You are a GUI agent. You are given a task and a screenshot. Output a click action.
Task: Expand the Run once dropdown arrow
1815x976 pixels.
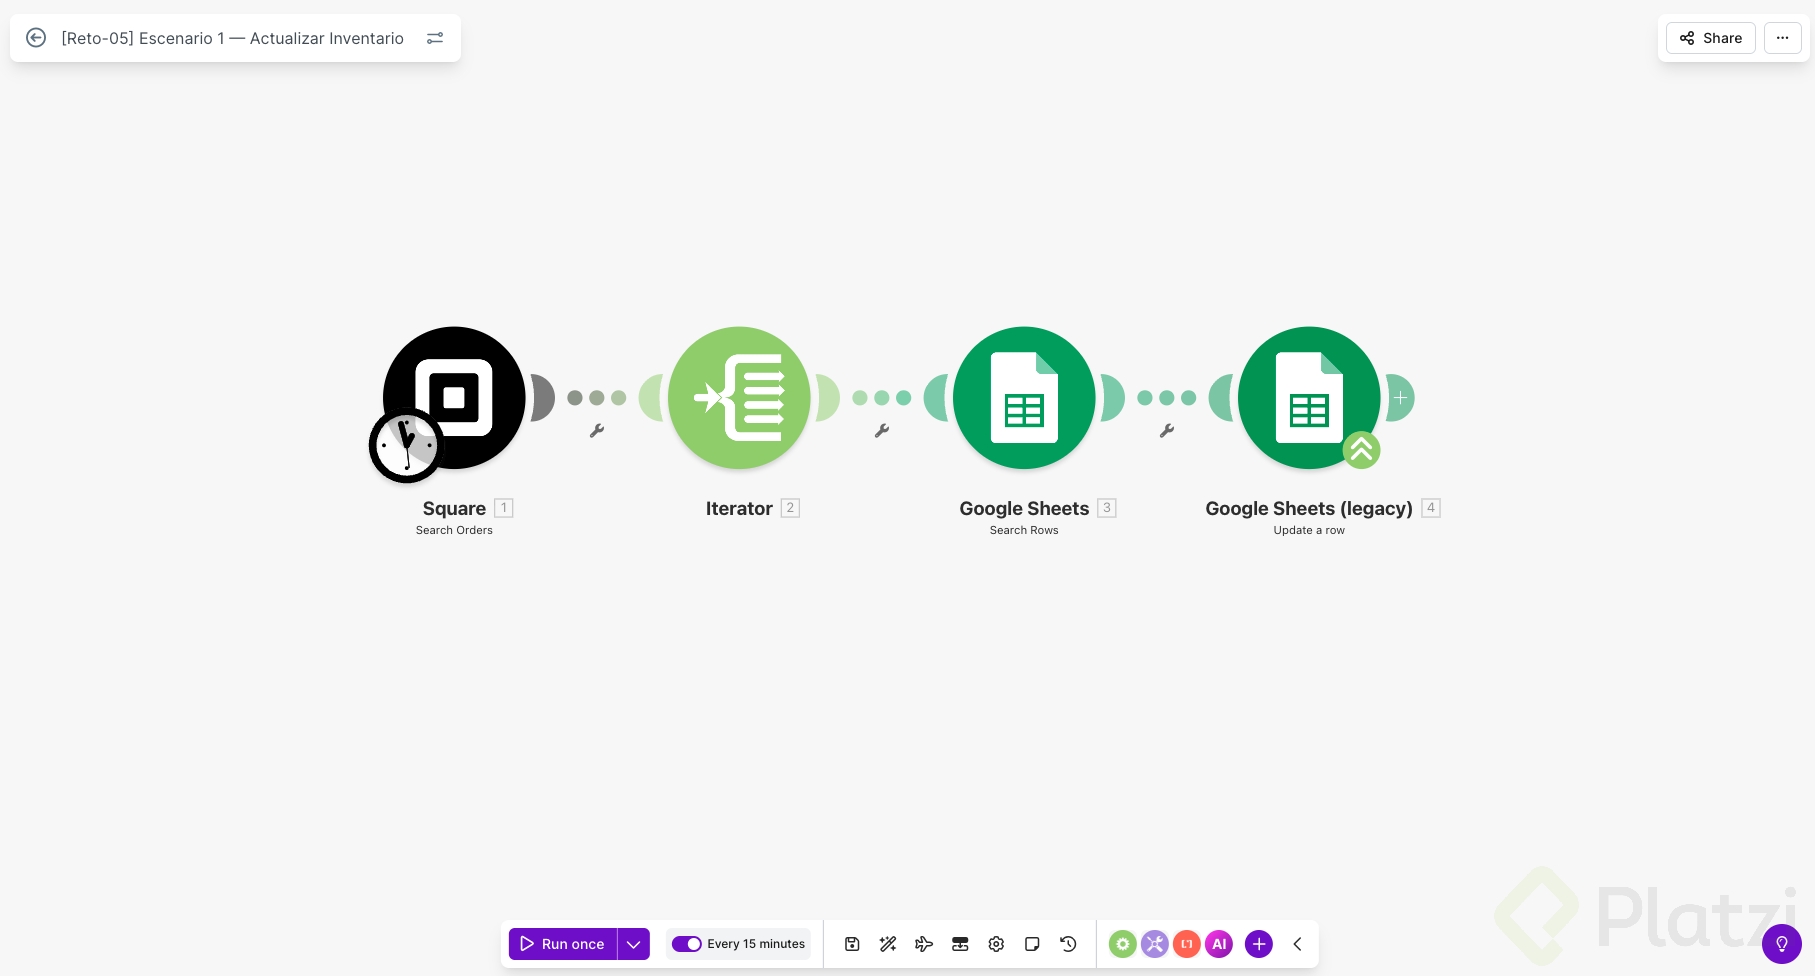pyautogui.click(x=634, y=944)
